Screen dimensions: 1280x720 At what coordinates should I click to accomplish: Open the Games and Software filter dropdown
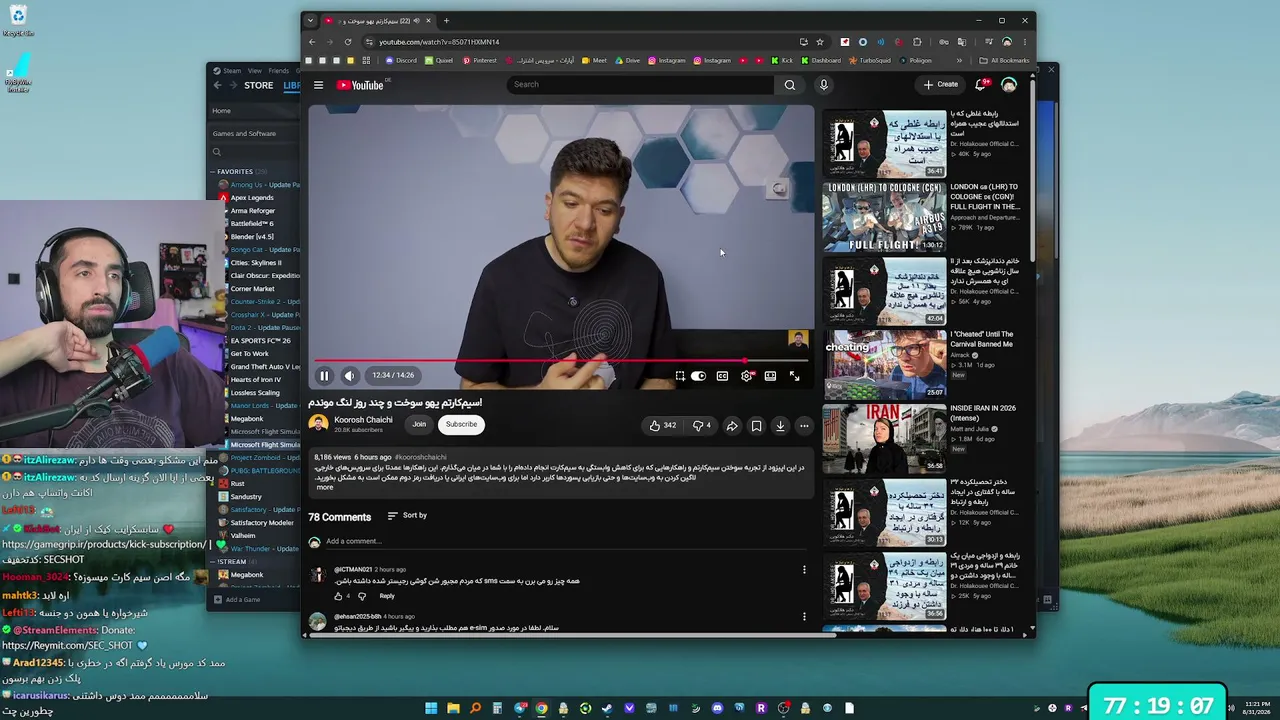point(254,134)
